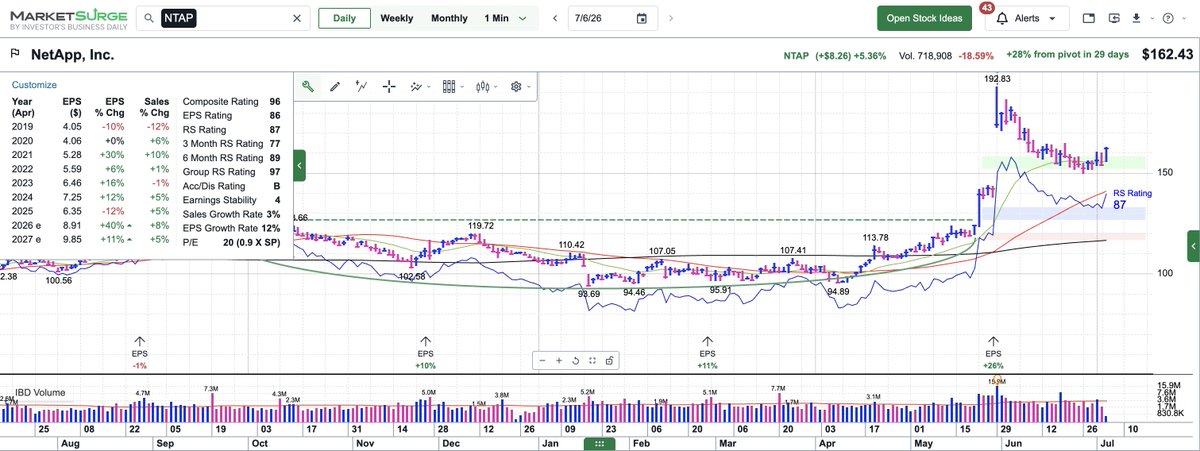The image size is (1200, 451).
Task: Switch to the Daily chart
Action: [x=344, y=18]
